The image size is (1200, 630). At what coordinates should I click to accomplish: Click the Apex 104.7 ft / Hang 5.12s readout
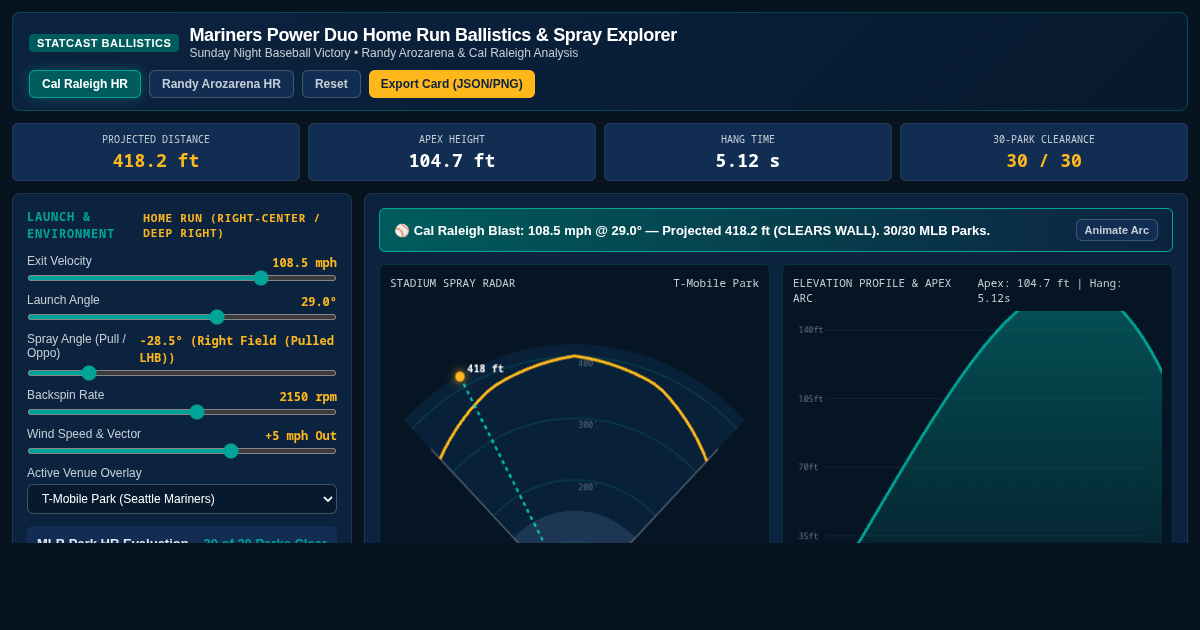pos(1050,291)
